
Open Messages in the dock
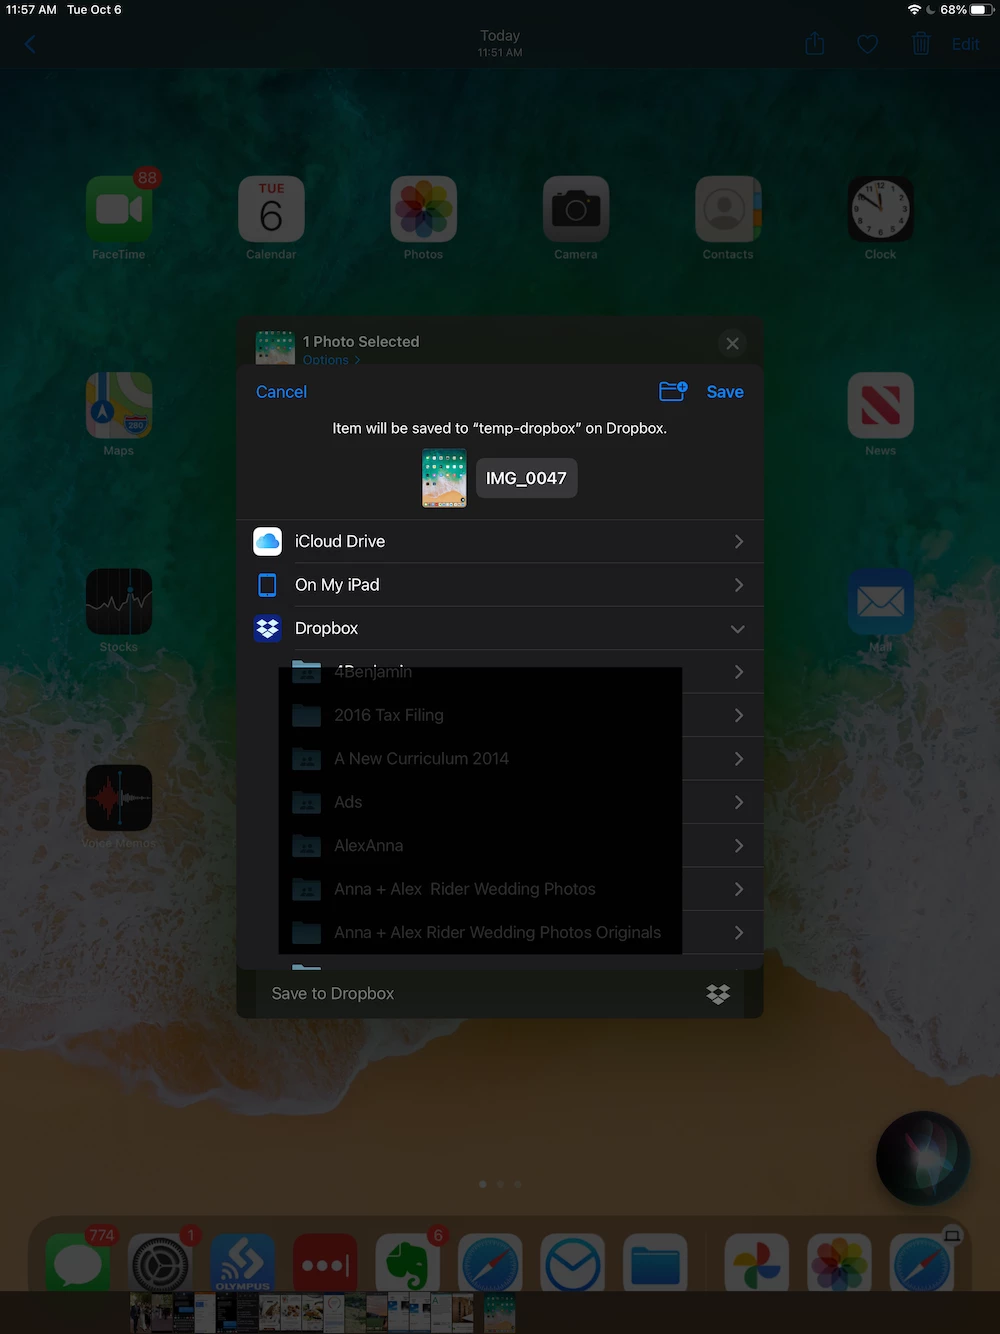coord(78,1263)
